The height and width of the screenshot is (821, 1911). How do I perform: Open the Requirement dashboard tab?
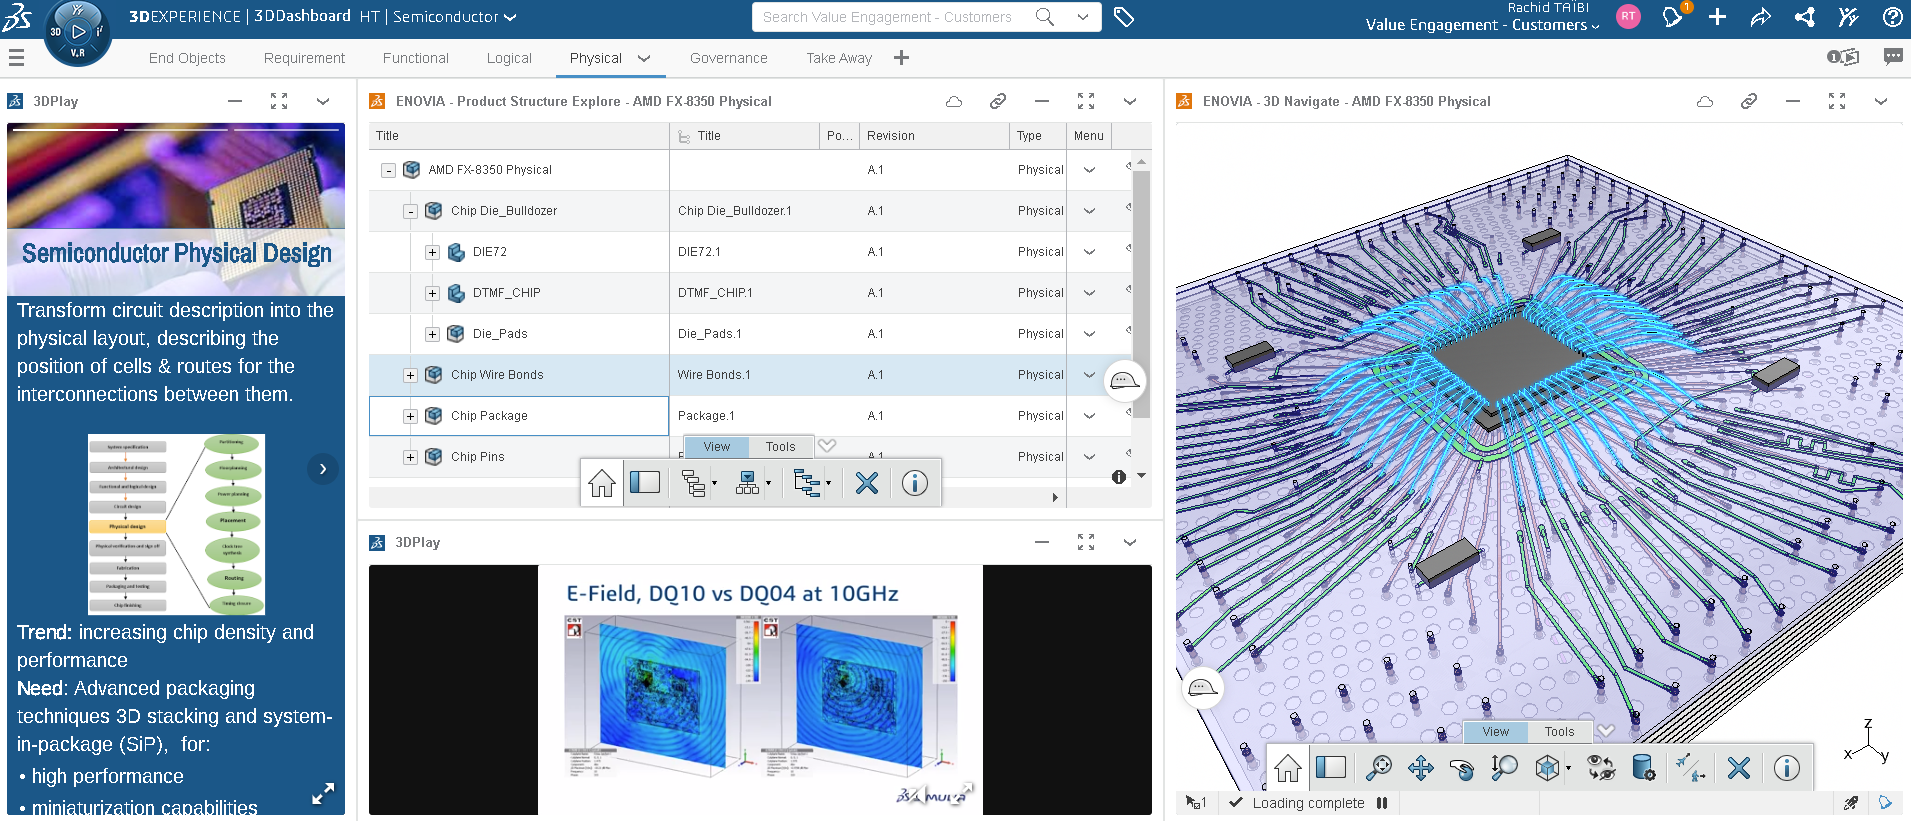pos(304,58)
